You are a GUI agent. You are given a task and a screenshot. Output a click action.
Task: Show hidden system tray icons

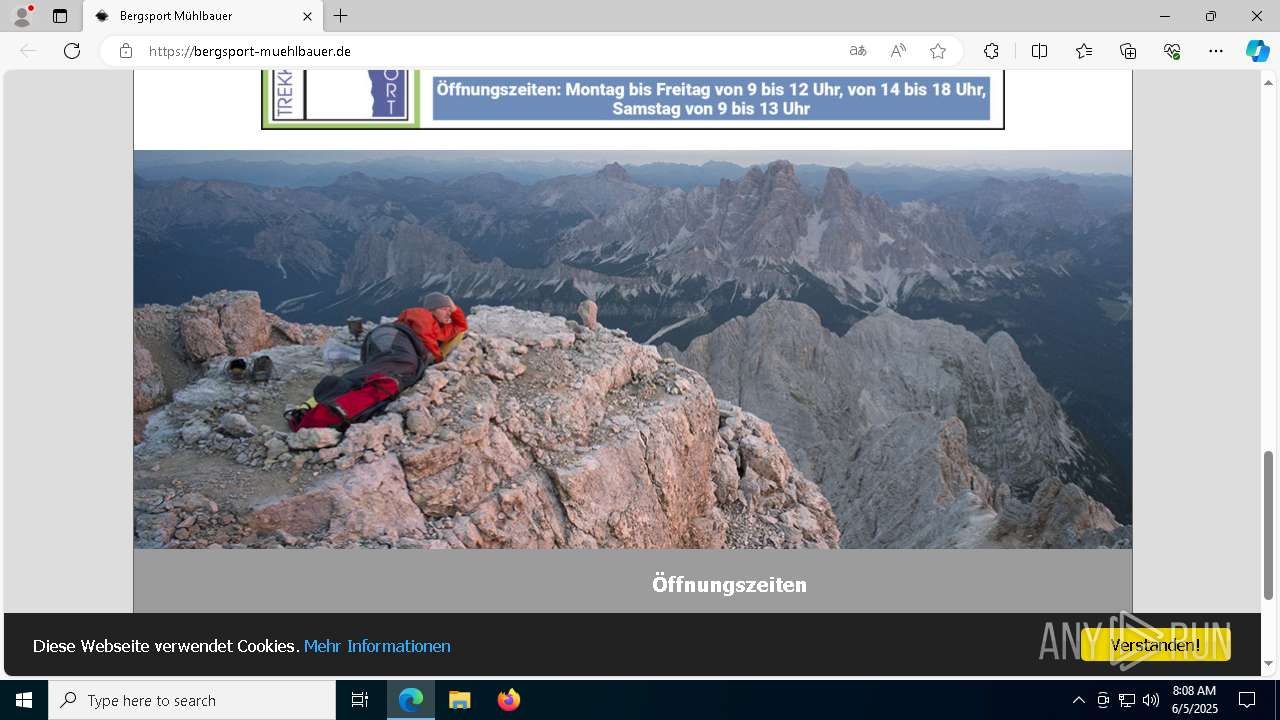1078,700
